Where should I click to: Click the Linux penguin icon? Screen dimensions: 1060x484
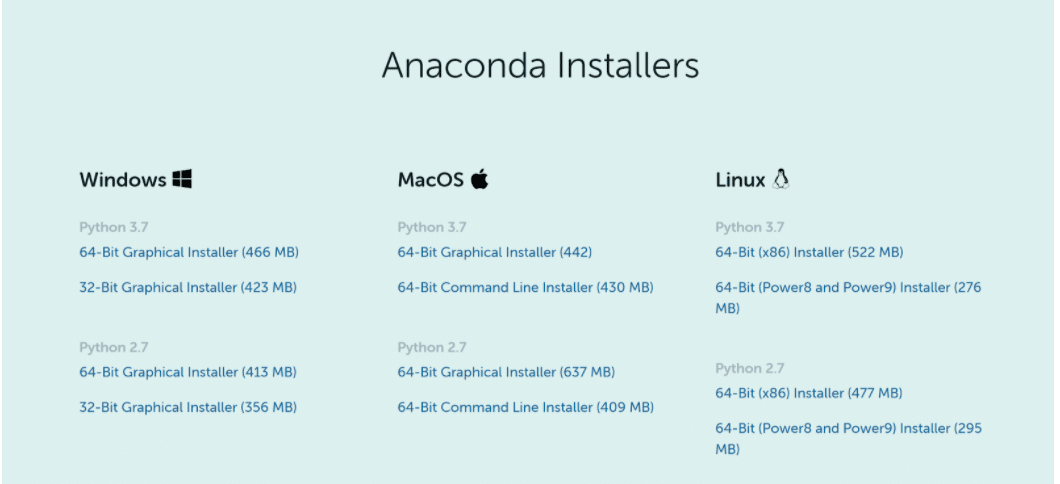781,179
